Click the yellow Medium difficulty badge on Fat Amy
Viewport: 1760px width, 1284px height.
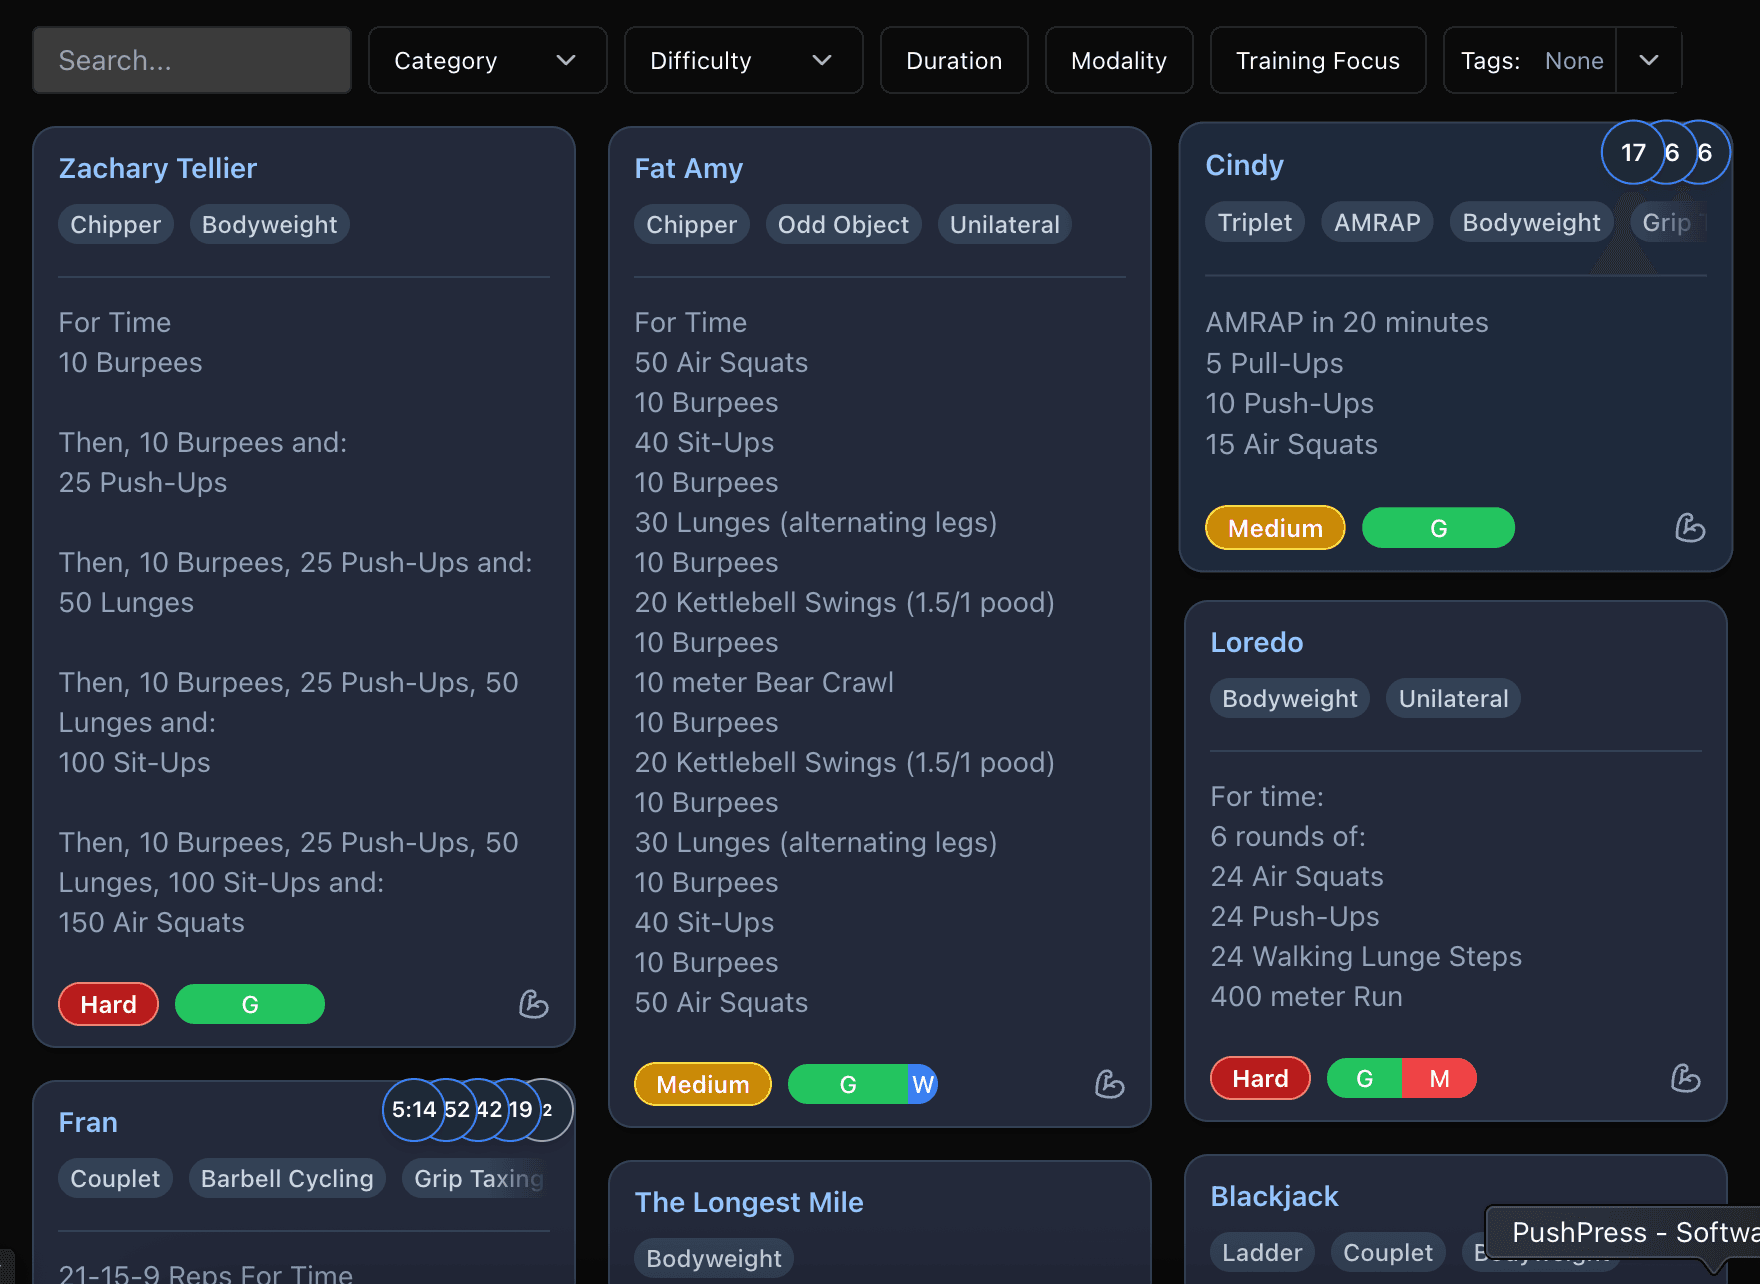[702, 1084]
